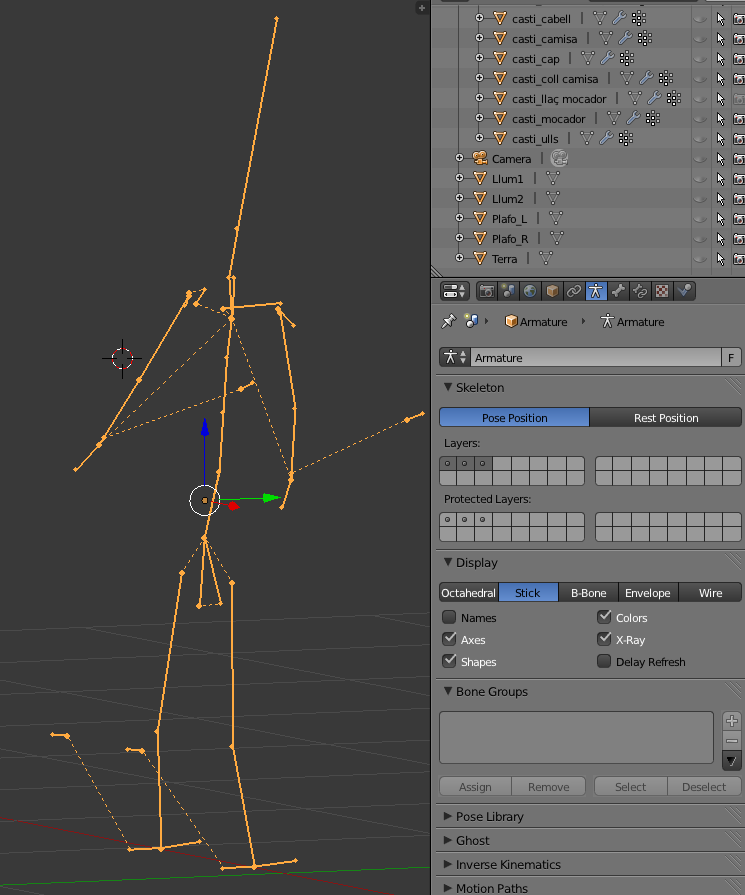Expand the Camera item in outliner
This screenshot has width=745, height=895.
460,158
